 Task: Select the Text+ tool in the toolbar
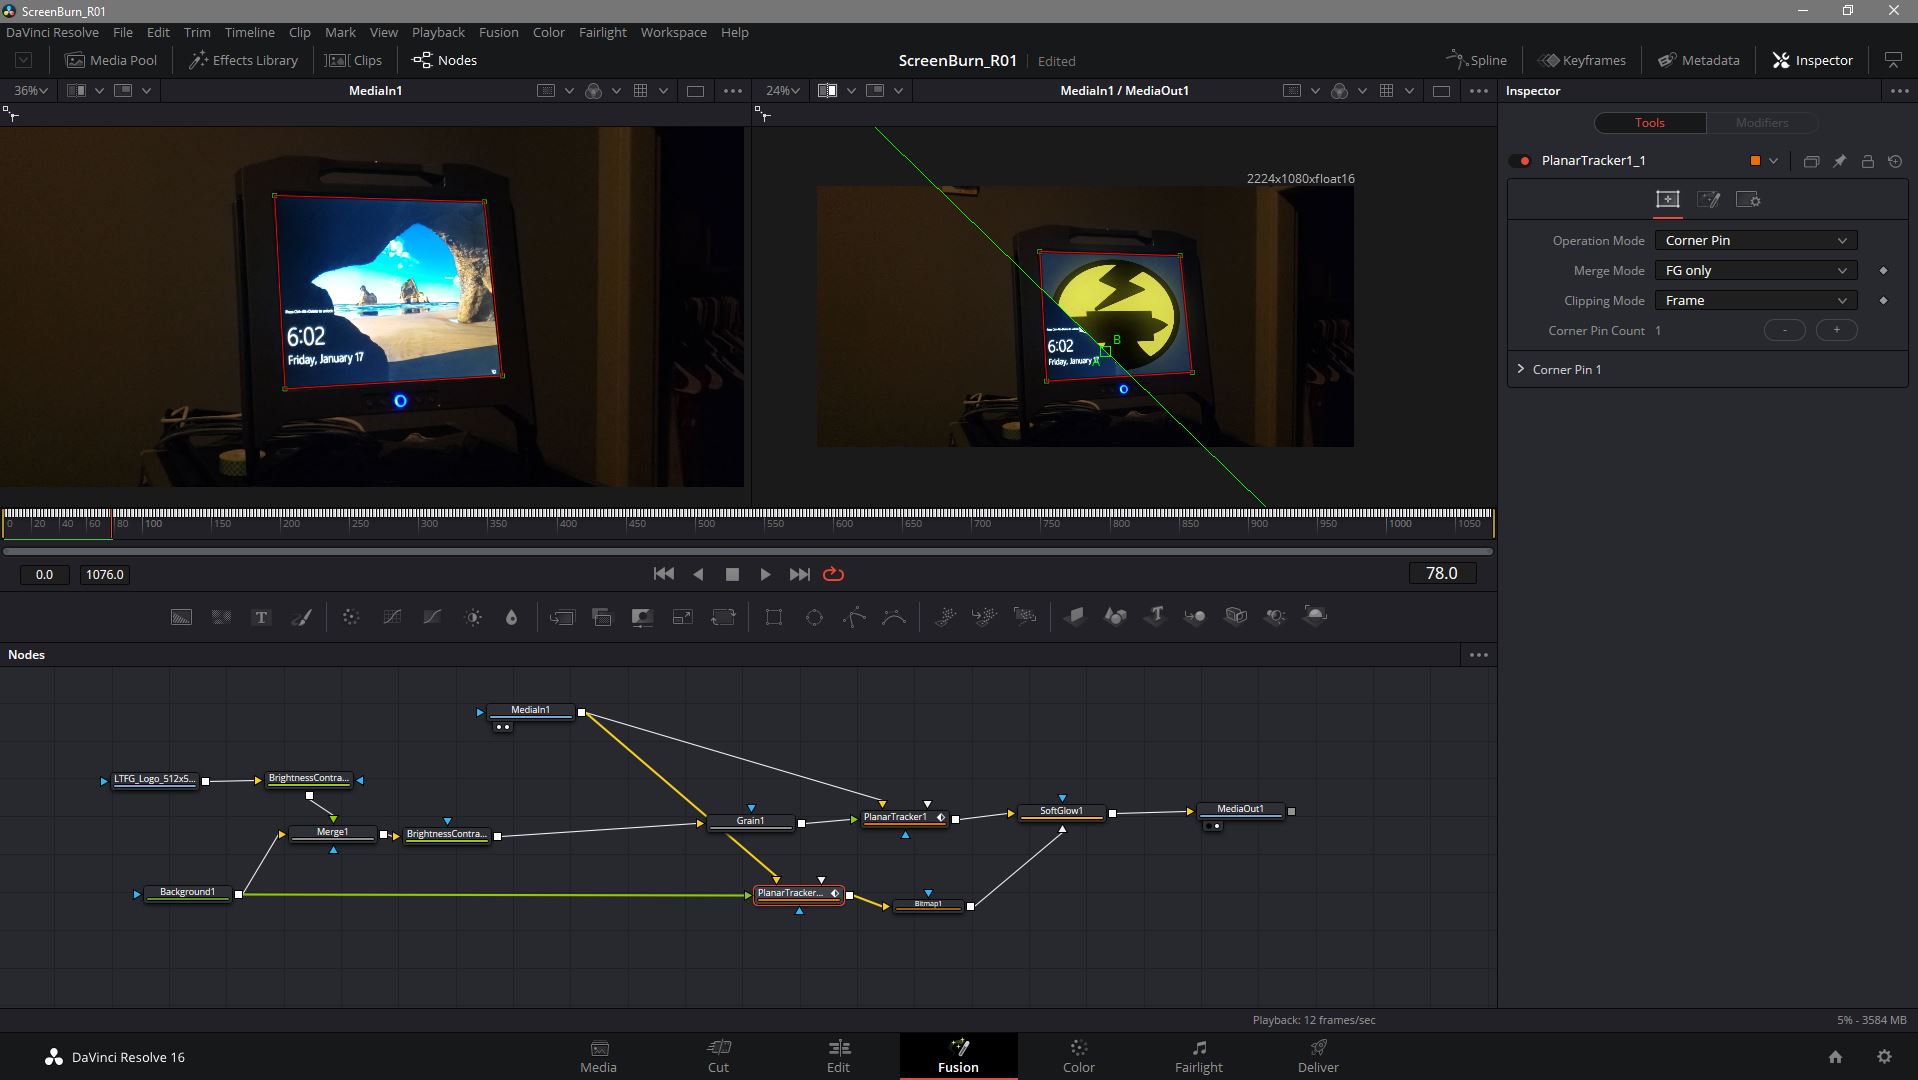(261, 617)
